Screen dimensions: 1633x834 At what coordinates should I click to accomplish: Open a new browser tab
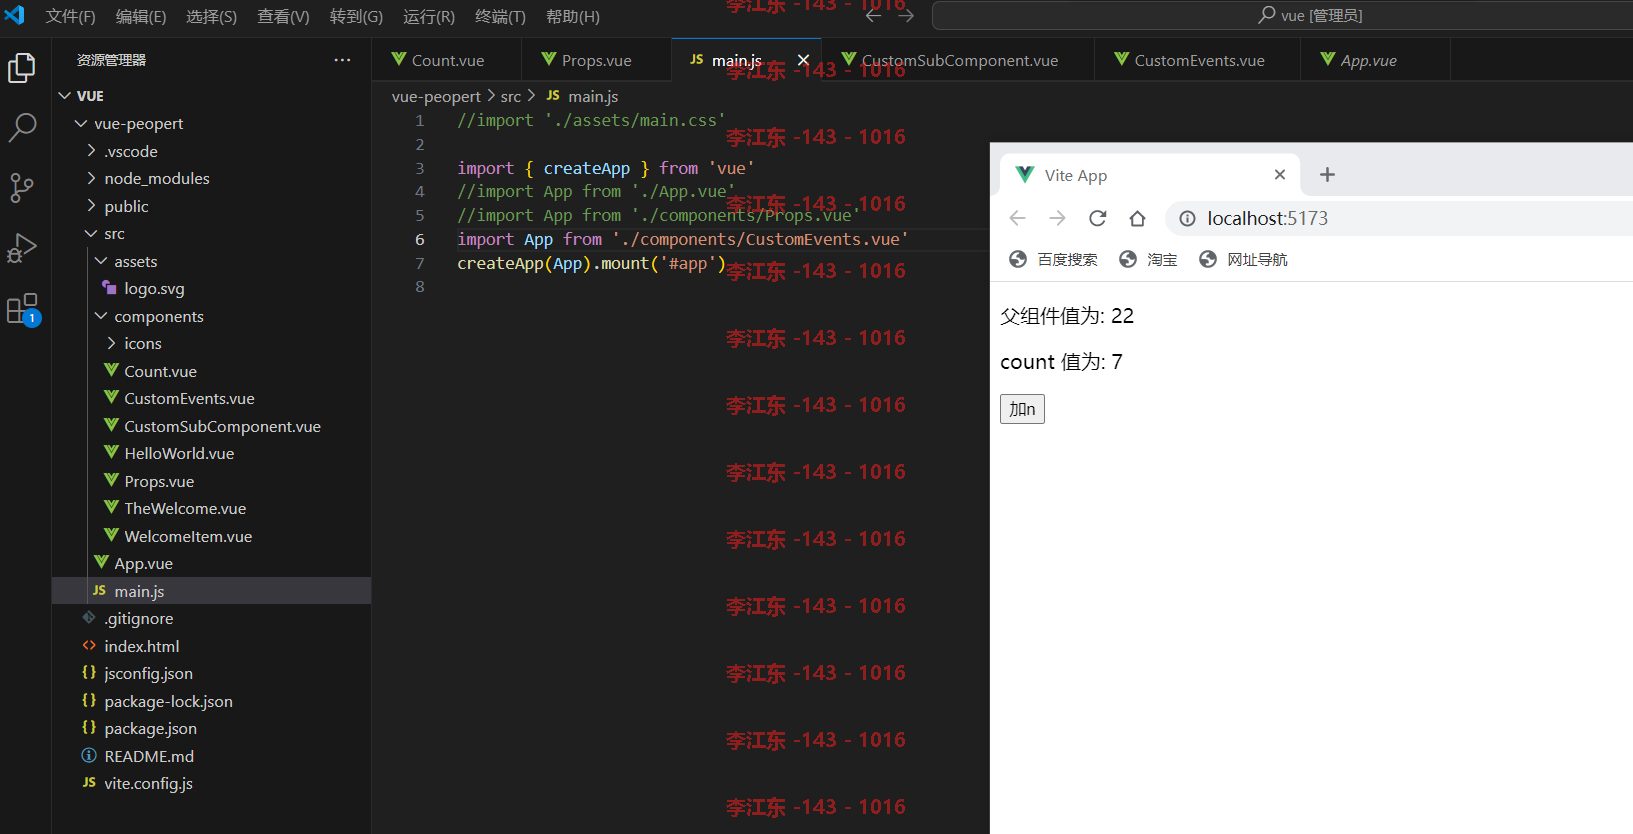[x=1327, y=175]
